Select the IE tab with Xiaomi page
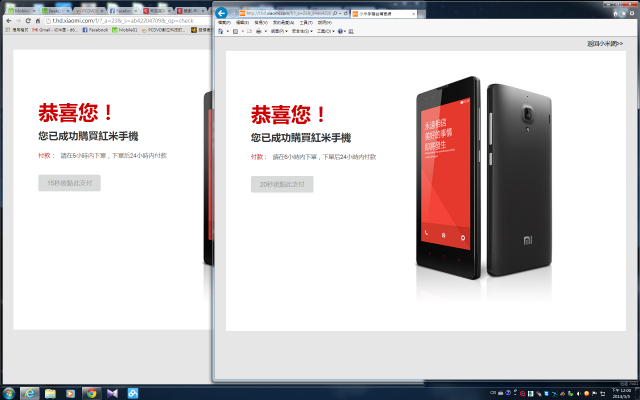The image size is (640, 400). (382, 14)
